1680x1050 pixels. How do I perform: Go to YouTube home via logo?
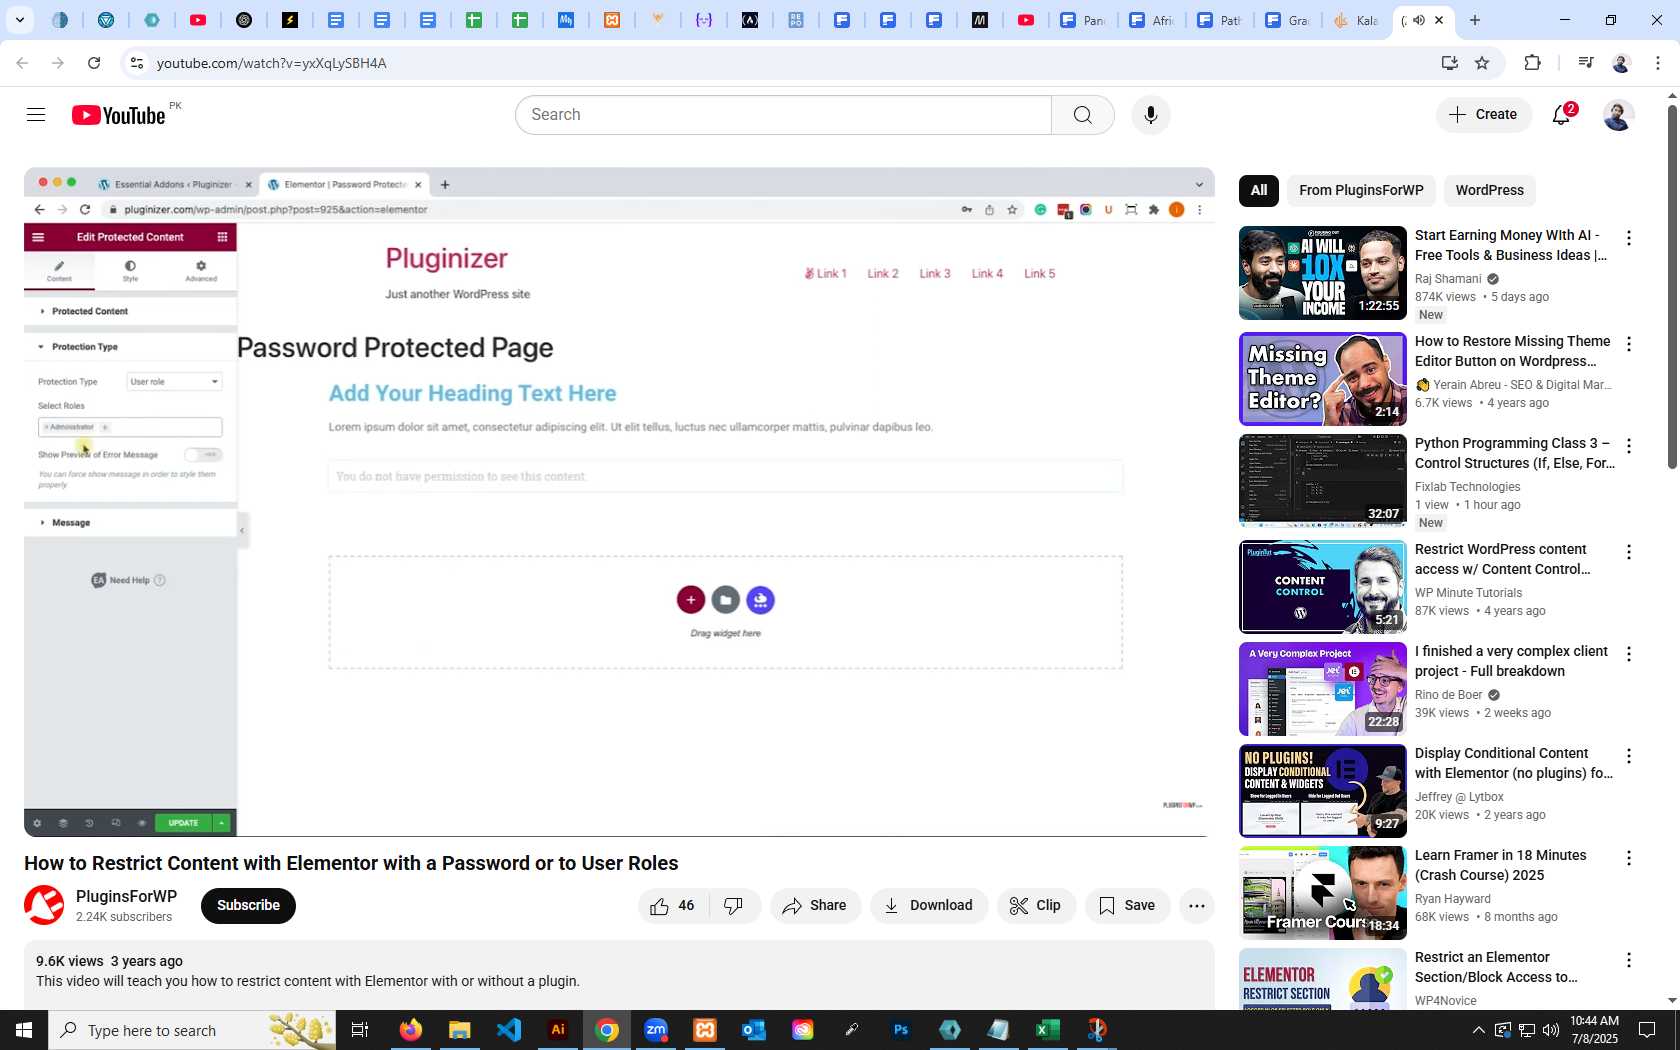pyautogui.click(x=118, y=115)
